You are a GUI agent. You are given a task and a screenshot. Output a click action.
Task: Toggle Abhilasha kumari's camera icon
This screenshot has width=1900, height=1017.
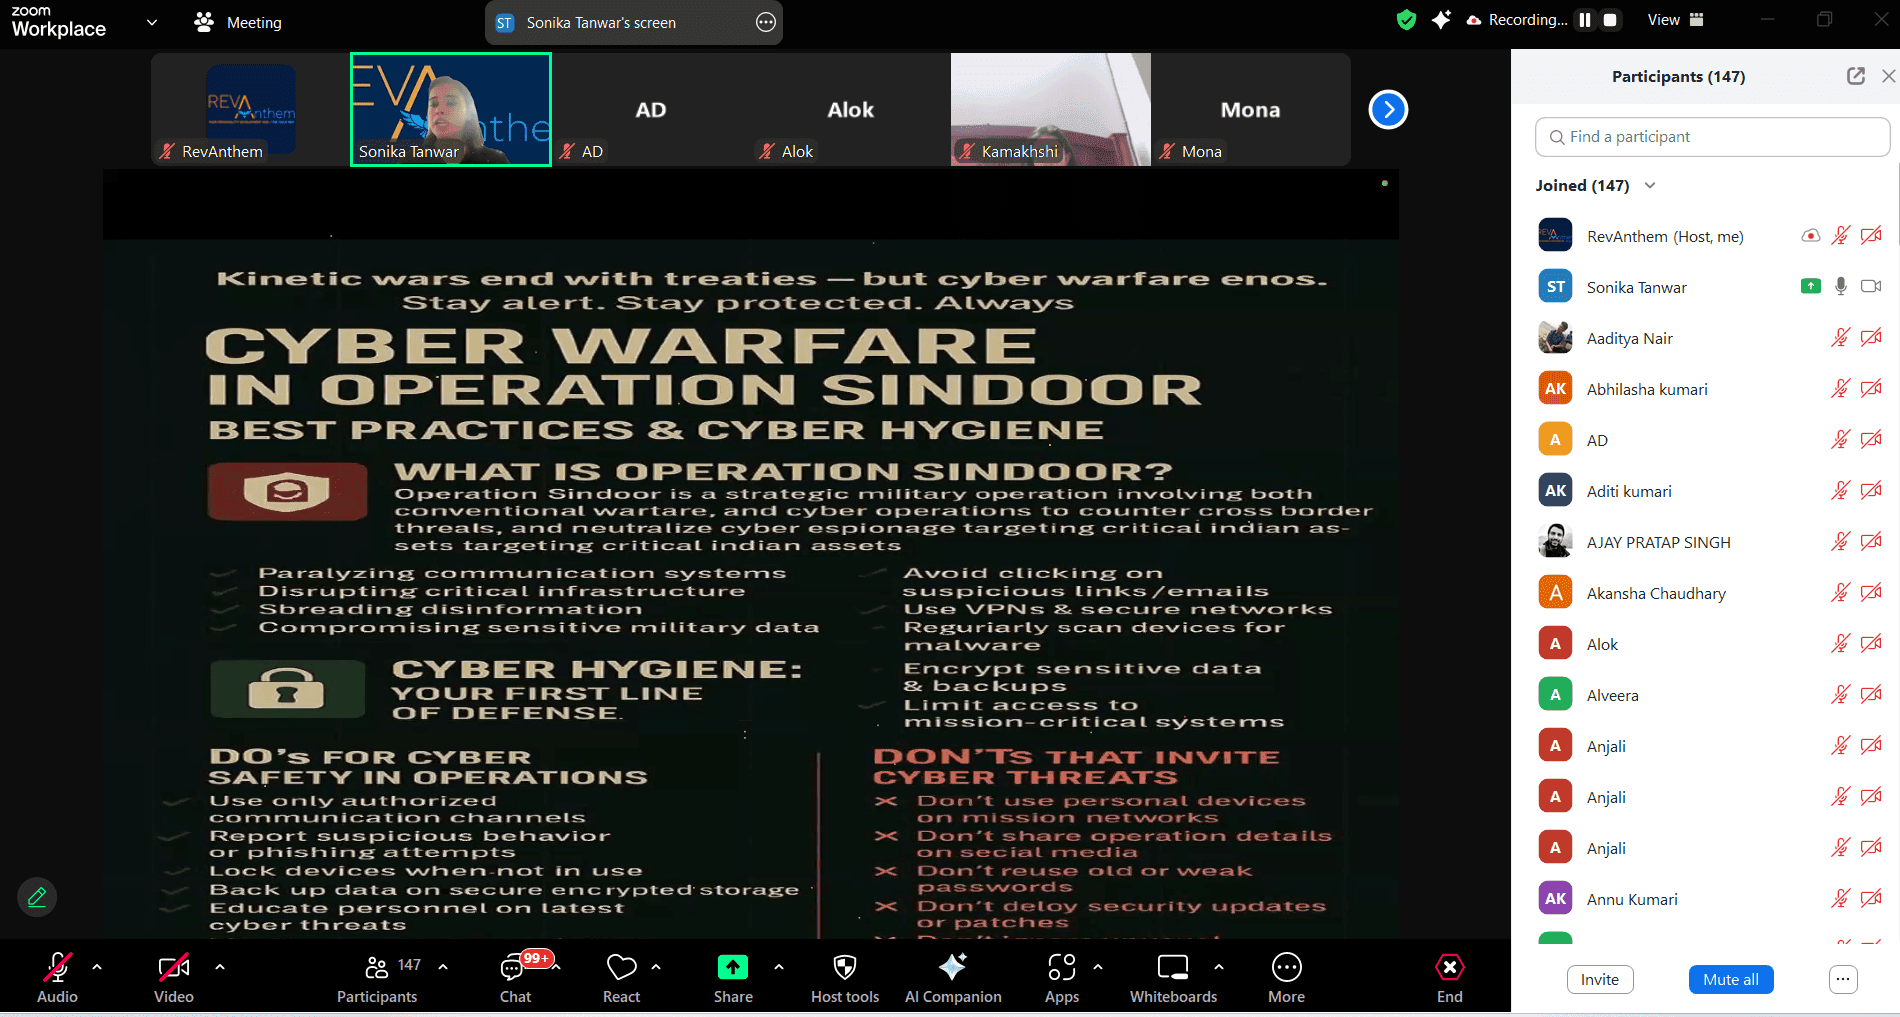click(x=1871, y=389)
